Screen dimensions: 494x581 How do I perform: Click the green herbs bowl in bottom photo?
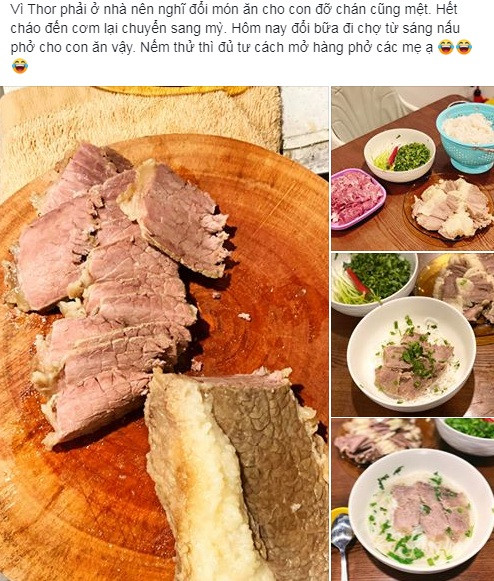(465, 436)
